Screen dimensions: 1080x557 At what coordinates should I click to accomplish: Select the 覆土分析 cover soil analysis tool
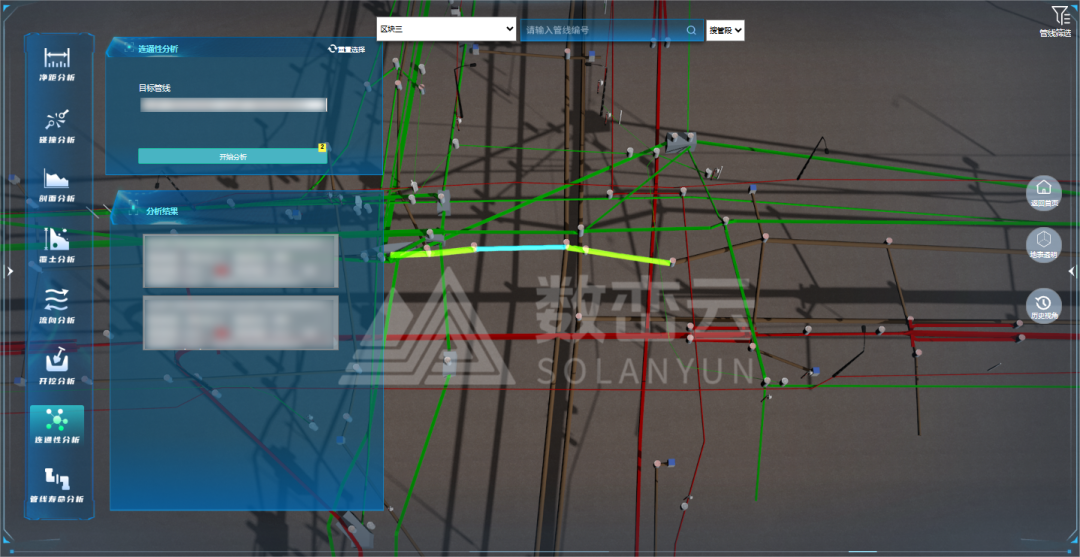56,246
